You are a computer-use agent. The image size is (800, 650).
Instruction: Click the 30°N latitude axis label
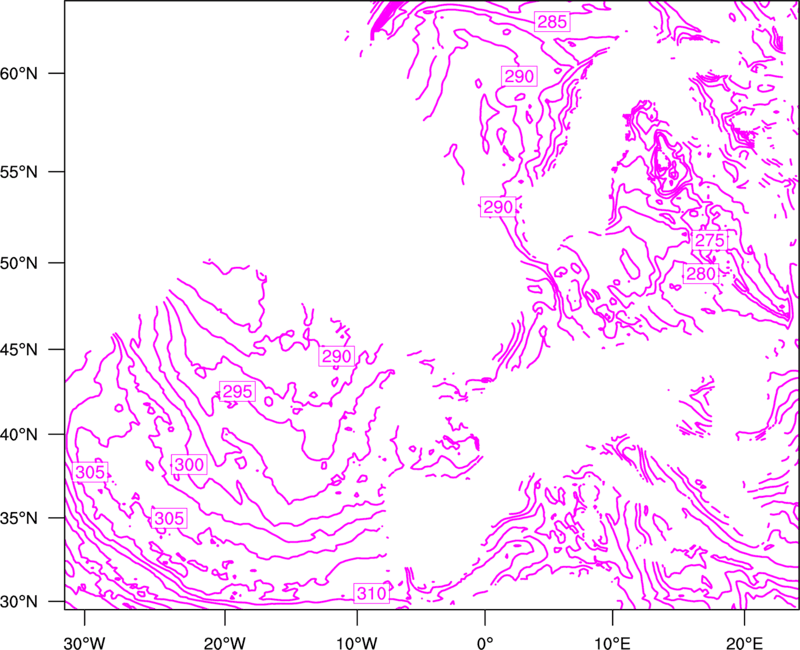point(19,602)
